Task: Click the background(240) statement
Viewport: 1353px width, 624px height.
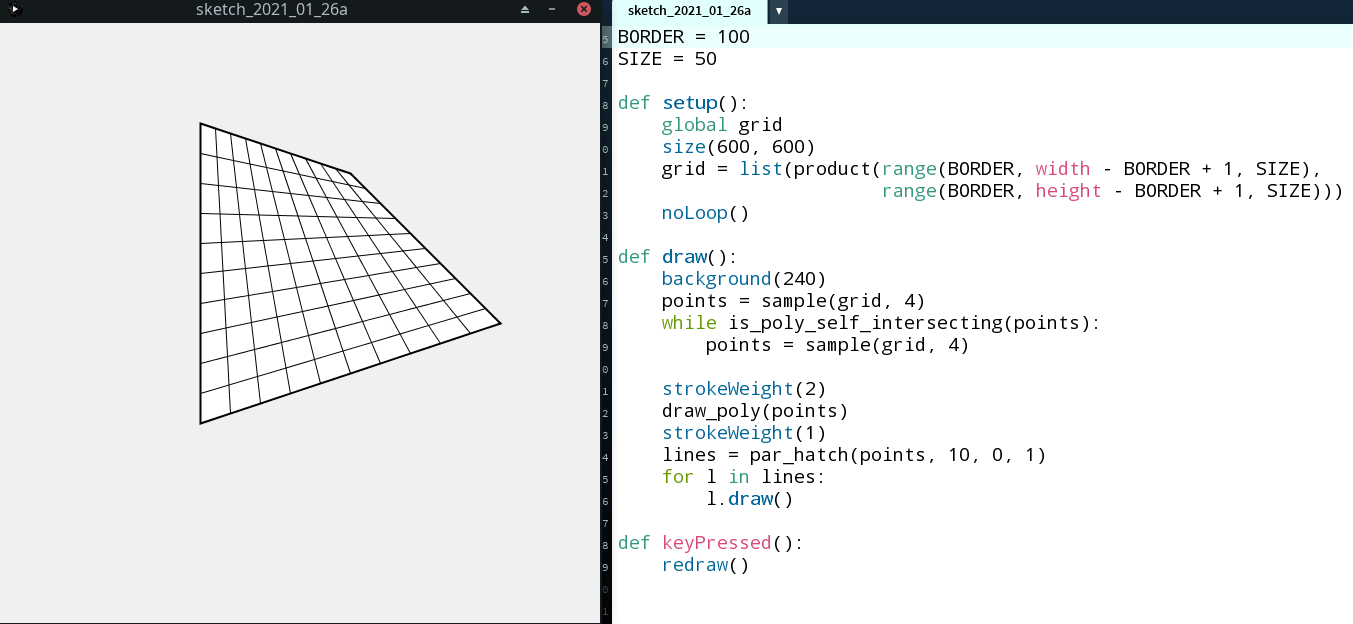Action: 744,279
